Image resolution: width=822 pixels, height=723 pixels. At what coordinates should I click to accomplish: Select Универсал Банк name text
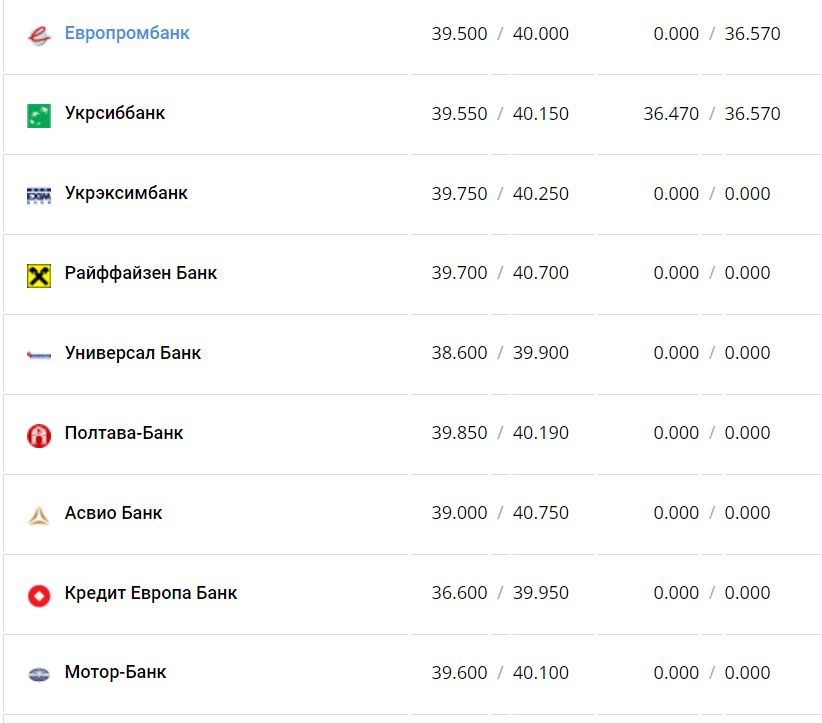point(133,353)
